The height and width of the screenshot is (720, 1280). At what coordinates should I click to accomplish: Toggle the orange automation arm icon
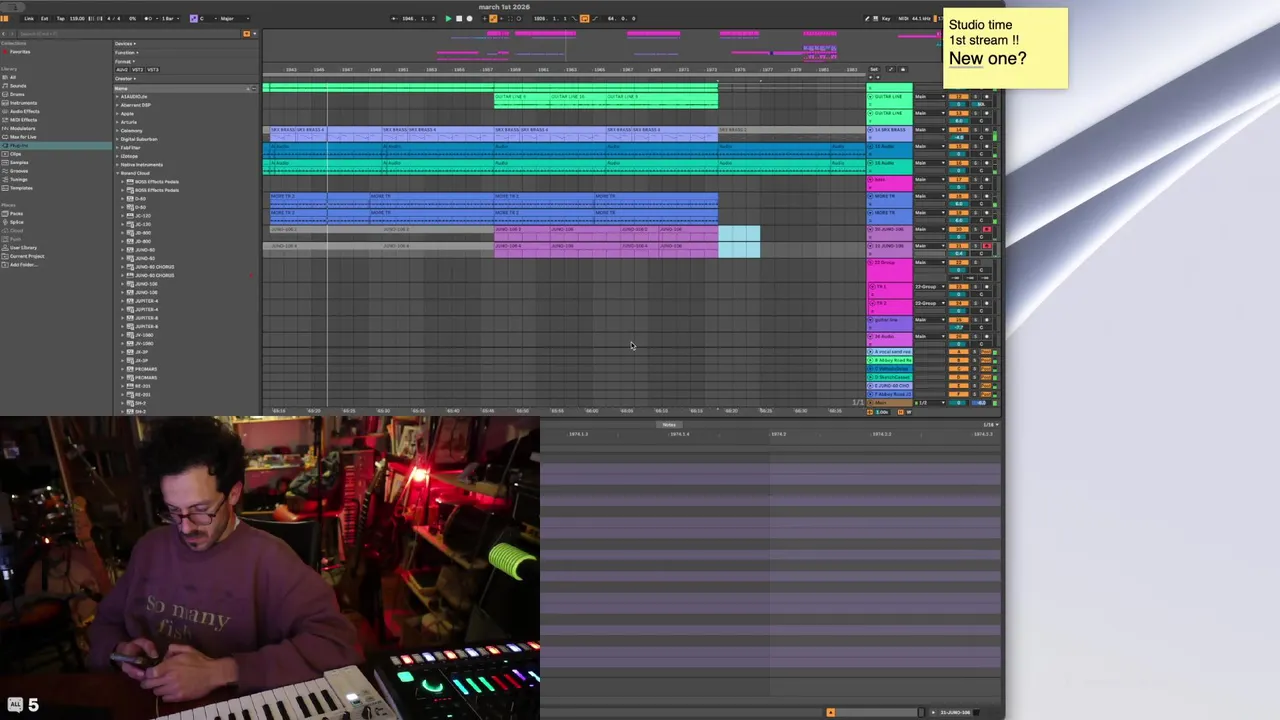tap(492, 18)
